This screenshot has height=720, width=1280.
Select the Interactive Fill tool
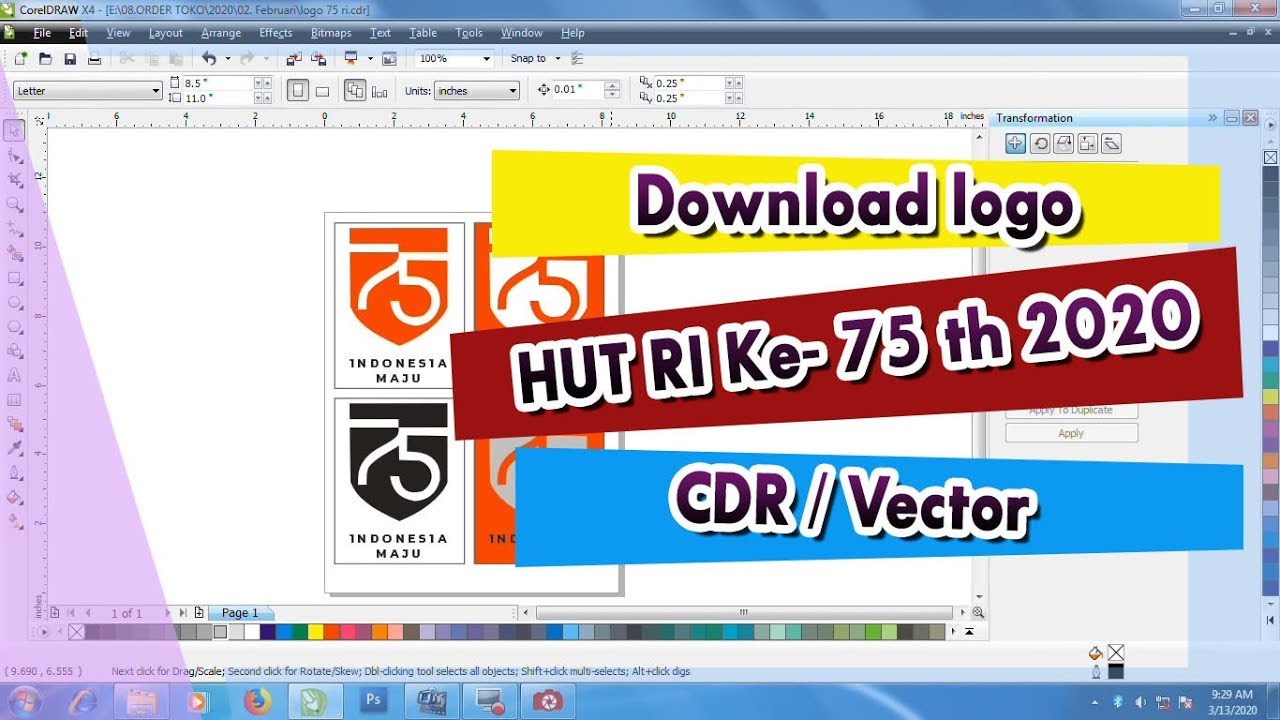[14, 521]
